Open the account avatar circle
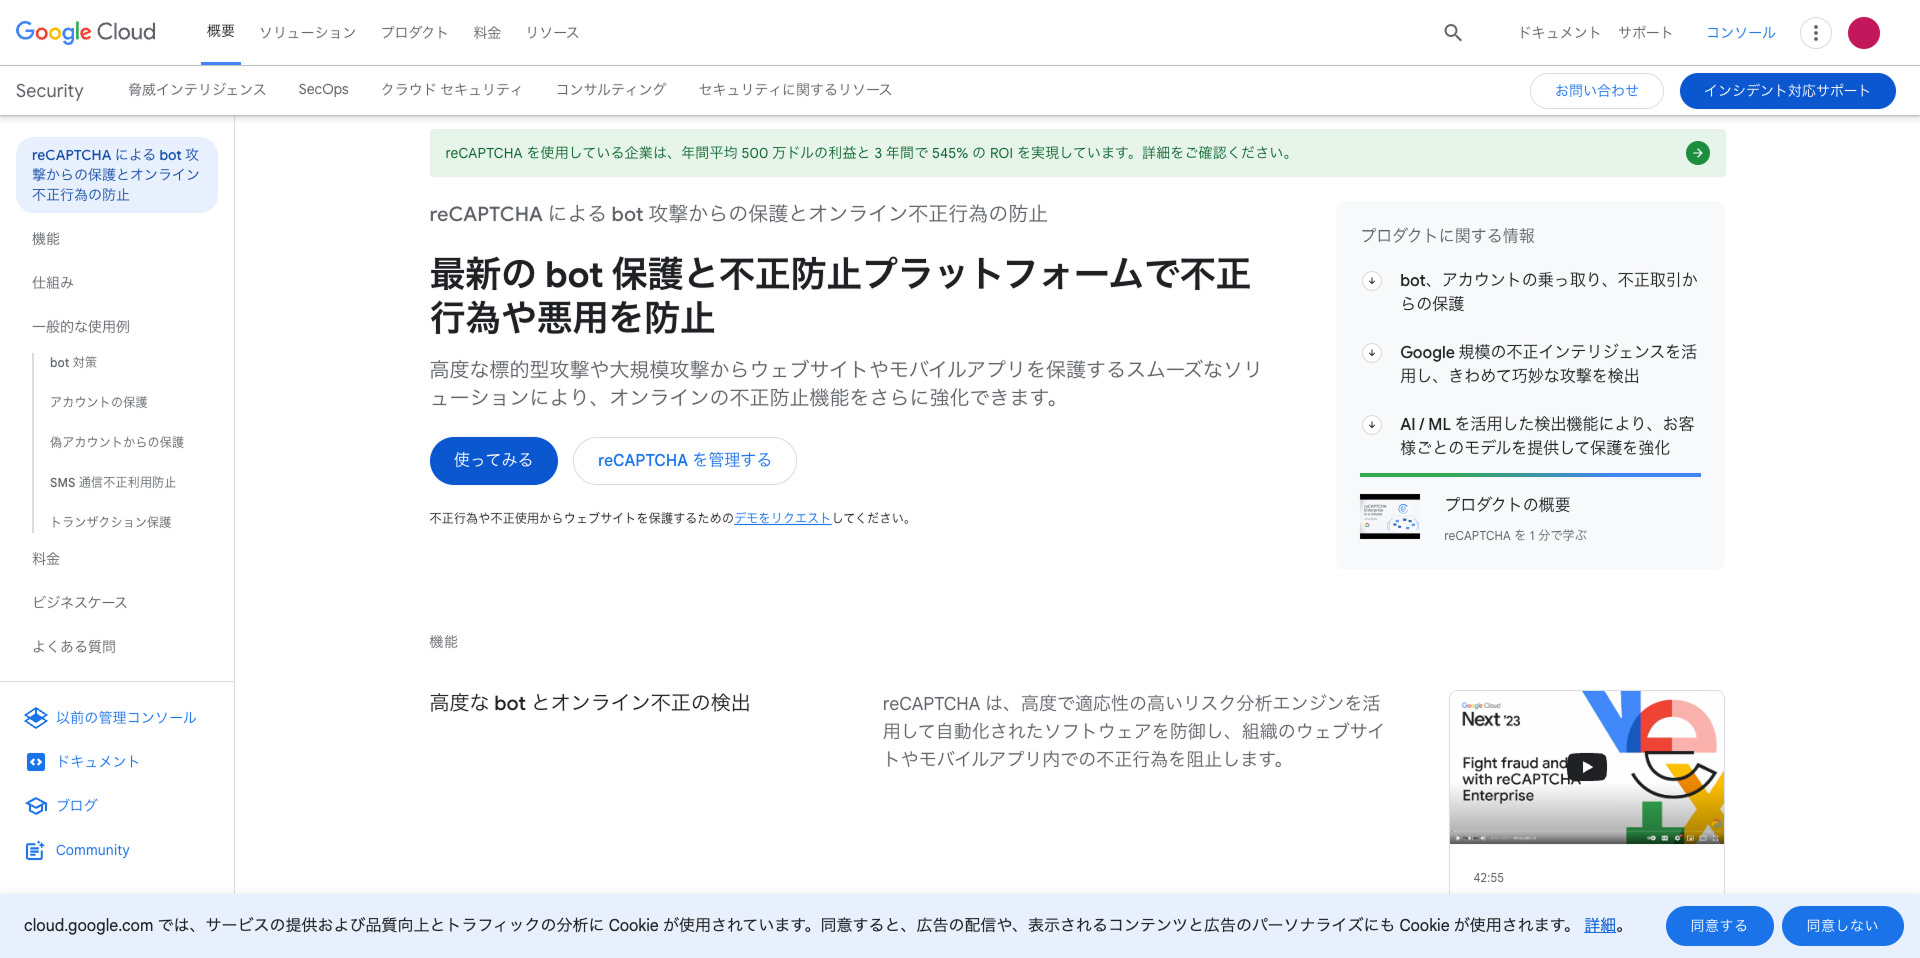Screen dimensions: 1920x958 click(1864, 33)
